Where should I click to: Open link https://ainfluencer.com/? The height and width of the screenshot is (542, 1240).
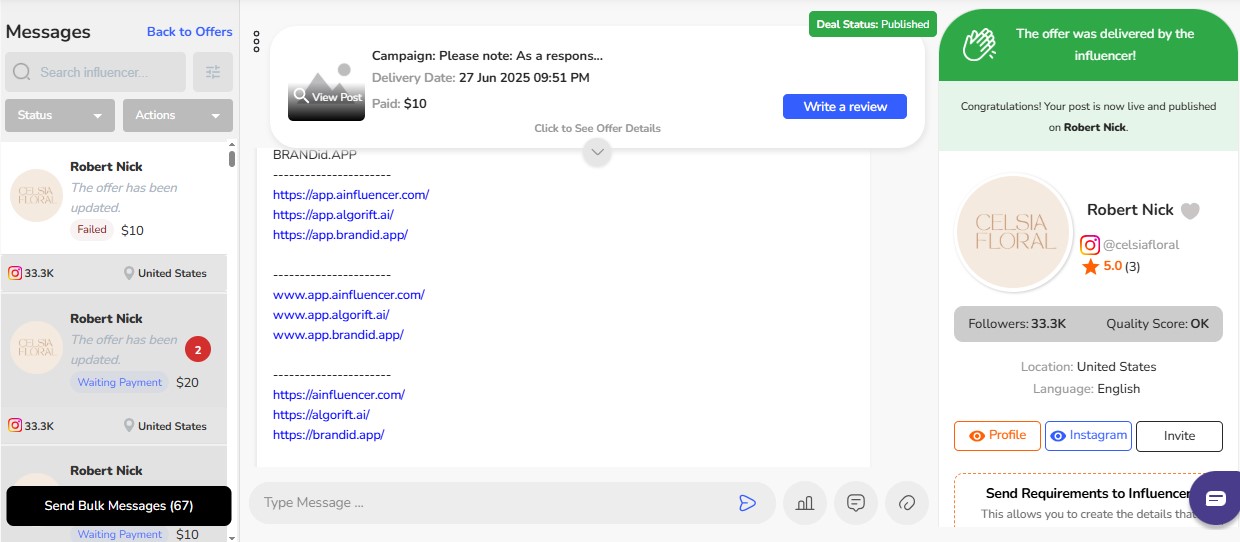(339, 395)
